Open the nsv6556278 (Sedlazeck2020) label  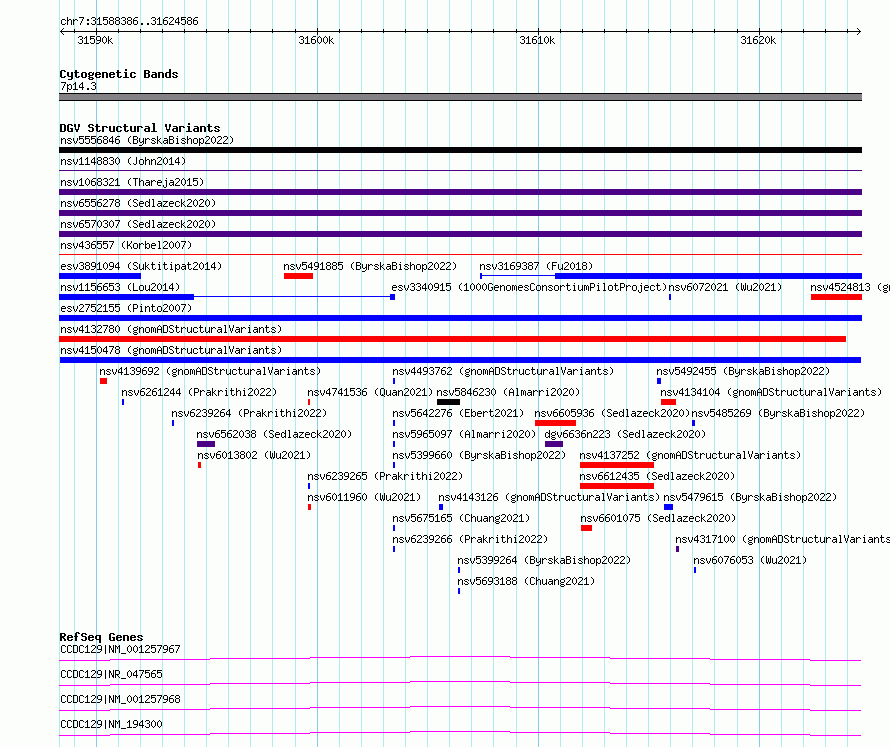(138, 203)
